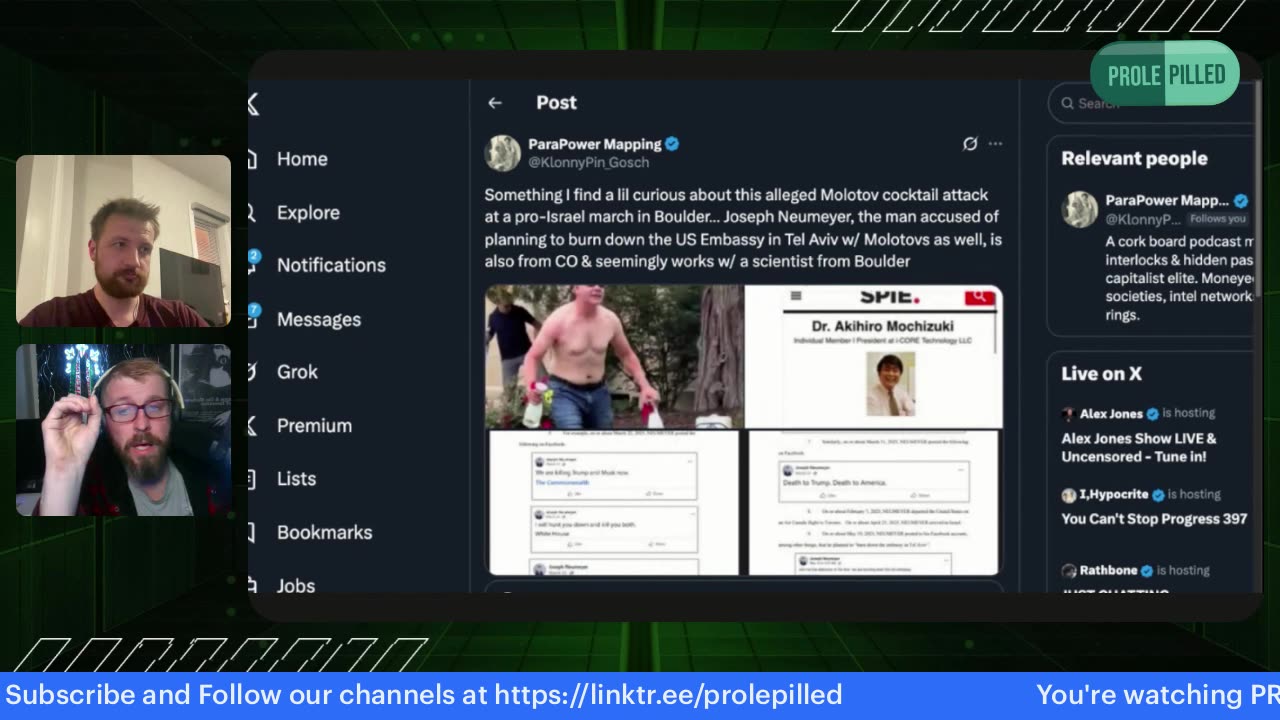Open ParaPower Mapp... in Relevant people
This screenshot has height=720, width=1280.
[1167, 200]
